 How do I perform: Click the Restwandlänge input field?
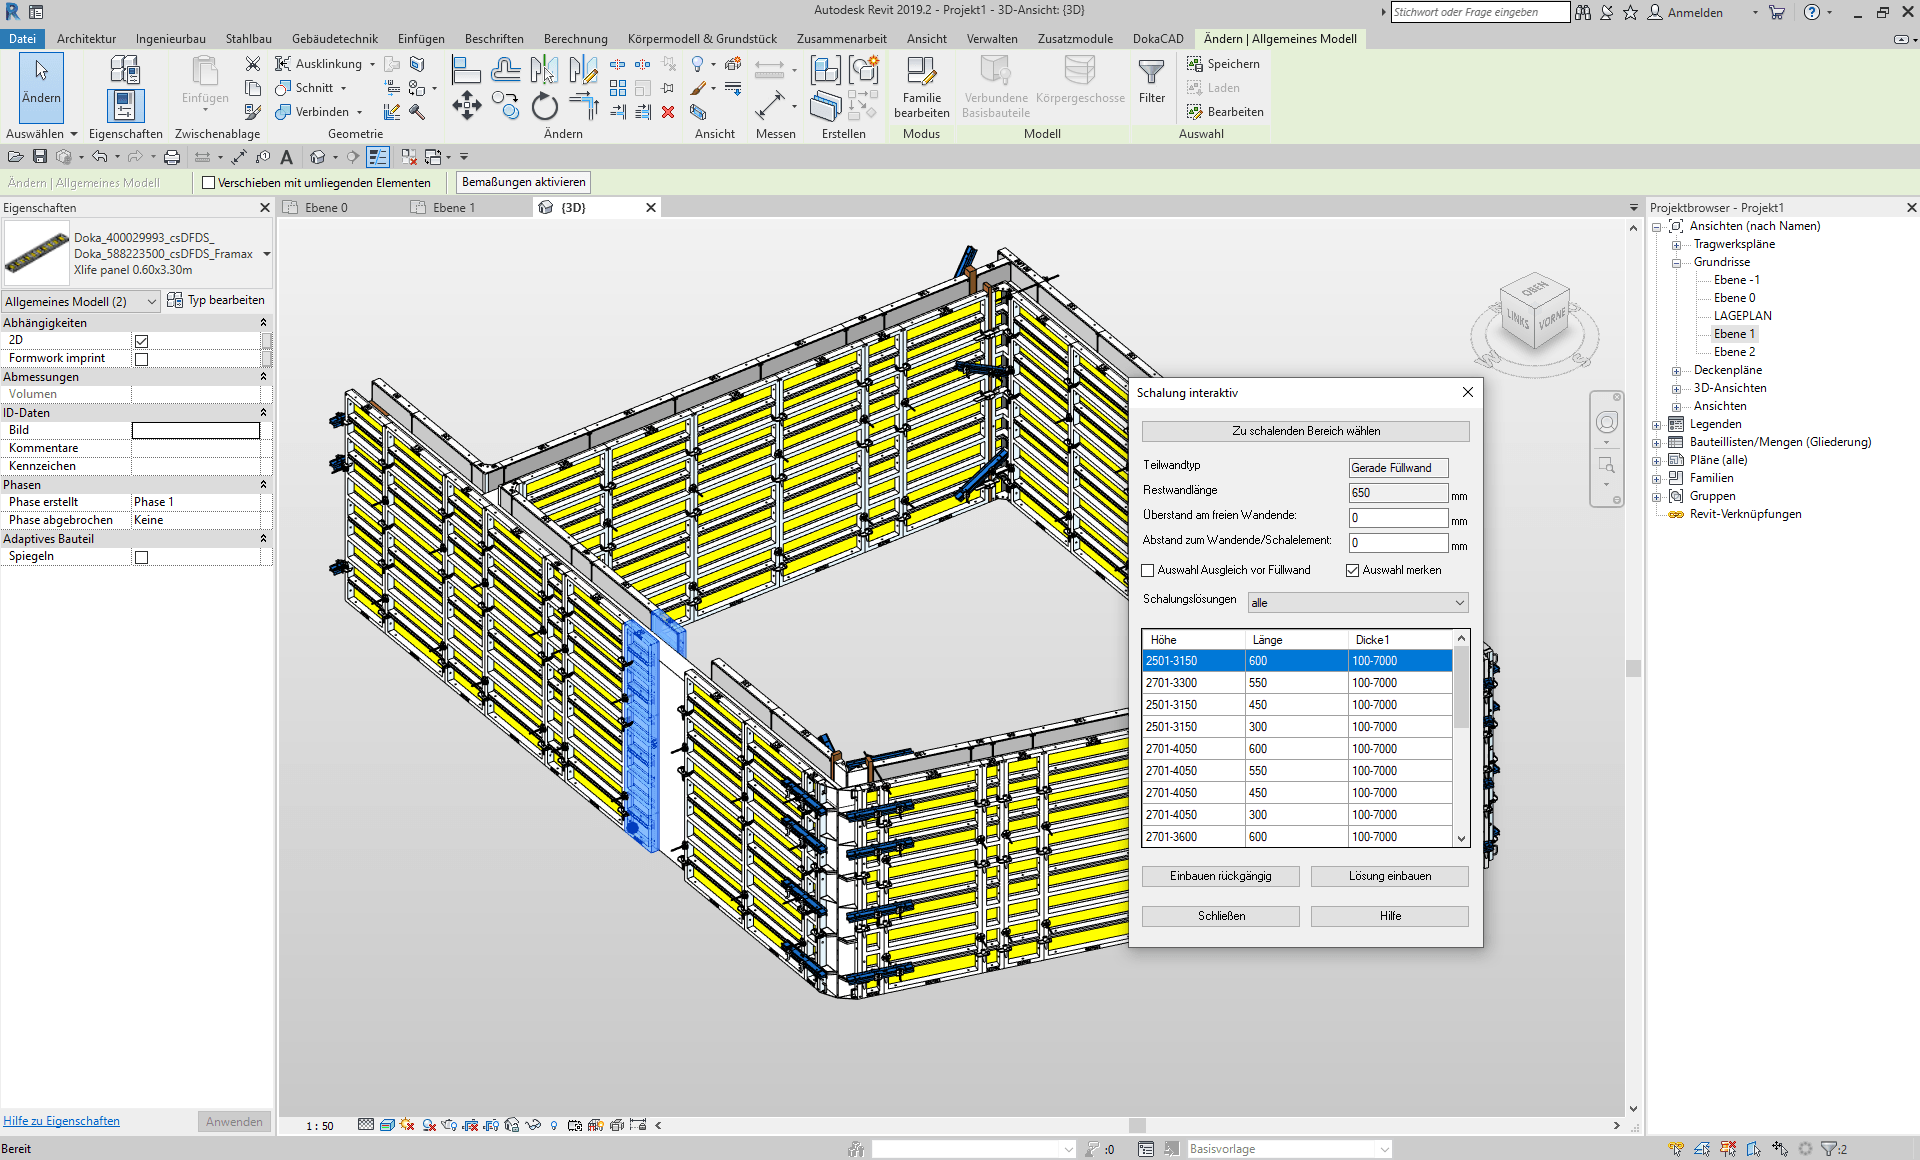pyautogui.click(x=1397, y=493)
